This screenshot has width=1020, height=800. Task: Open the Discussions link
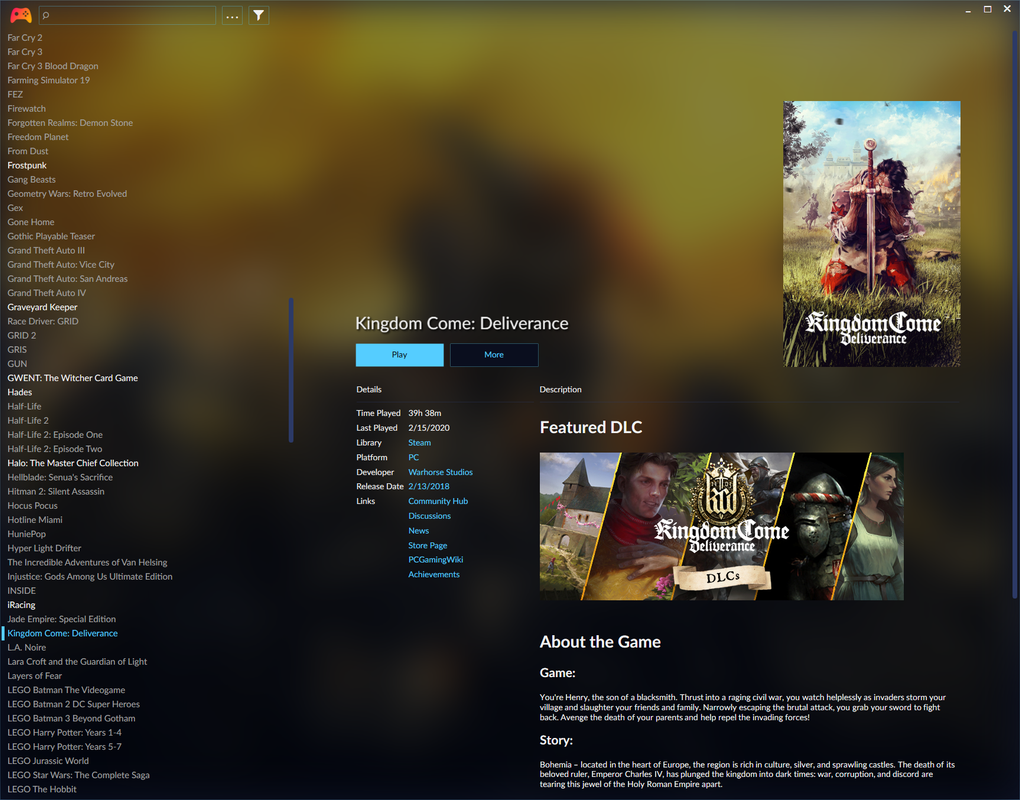pyautogui.click(x=429, y=516)
